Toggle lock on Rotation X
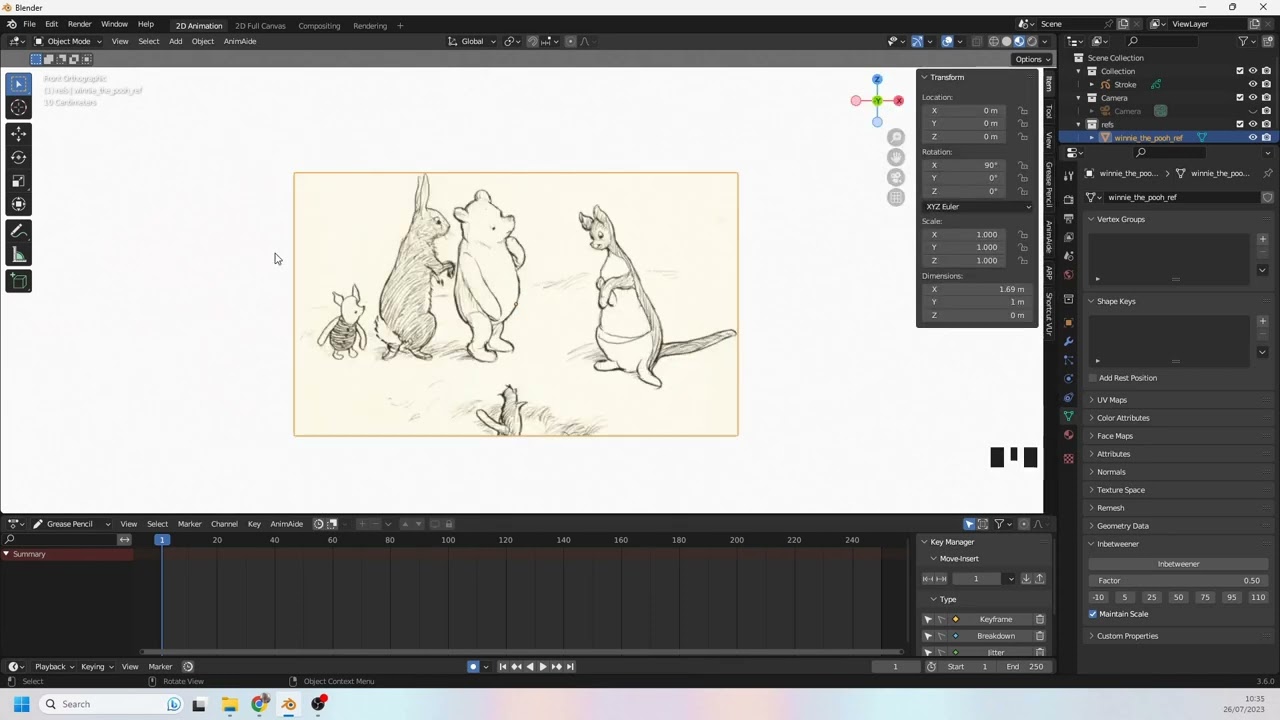This screenshot has height=720, width=1280. (x=1023, y=165)
